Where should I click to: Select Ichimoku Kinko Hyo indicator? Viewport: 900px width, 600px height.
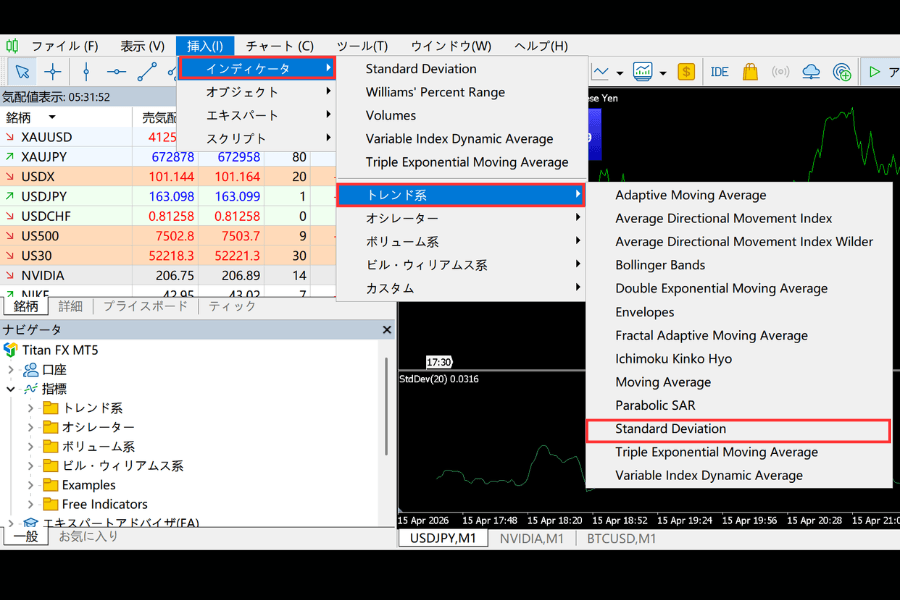674,359
